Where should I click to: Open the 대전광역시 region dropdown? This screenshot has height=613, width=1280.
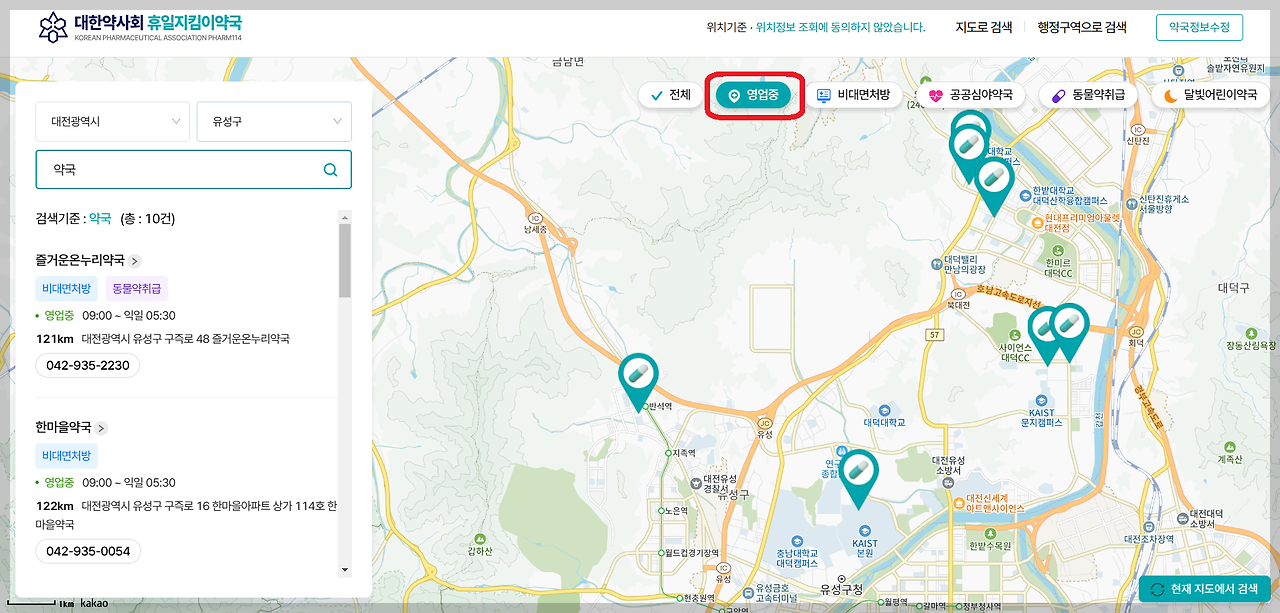pos(112,121)
